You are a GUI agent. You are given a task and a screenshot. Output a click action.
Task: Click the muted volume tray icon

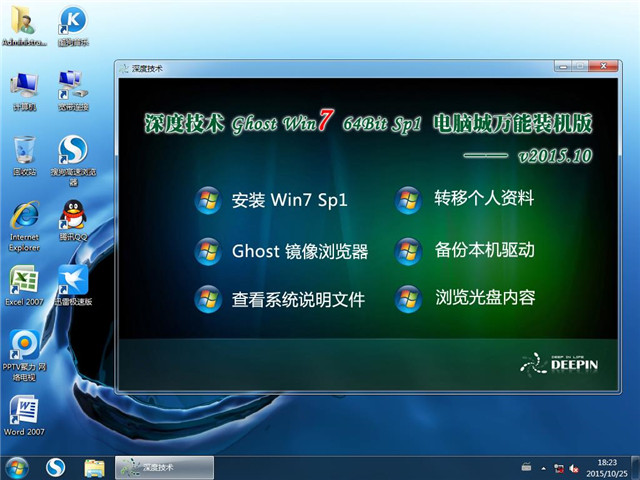click(x=574, y=469)
